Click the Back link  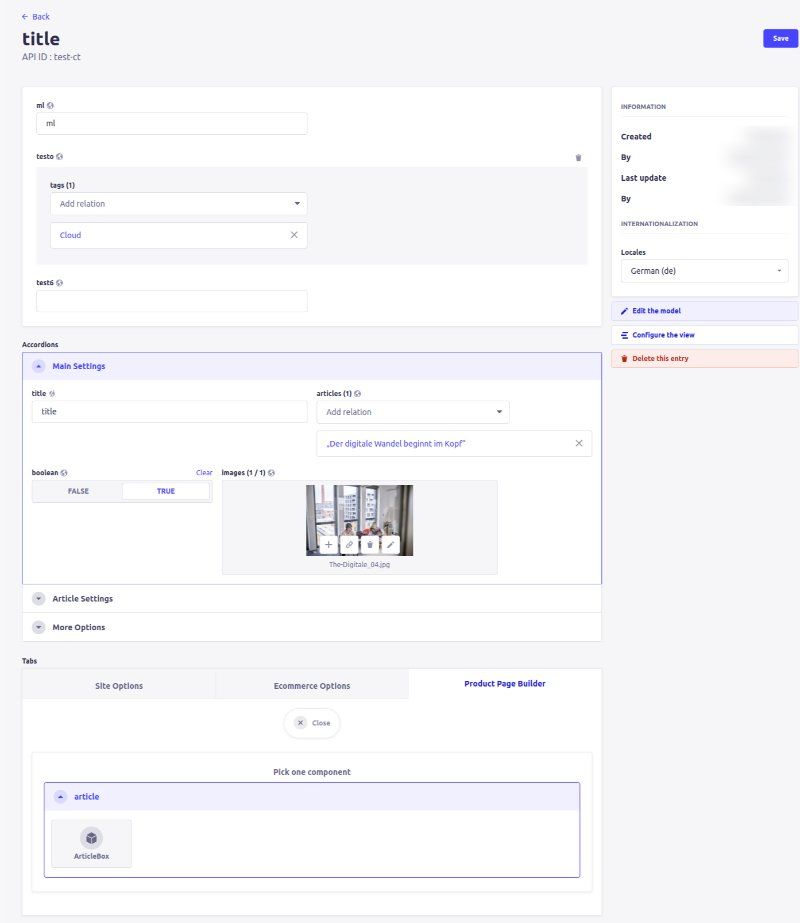pos(35,16)
